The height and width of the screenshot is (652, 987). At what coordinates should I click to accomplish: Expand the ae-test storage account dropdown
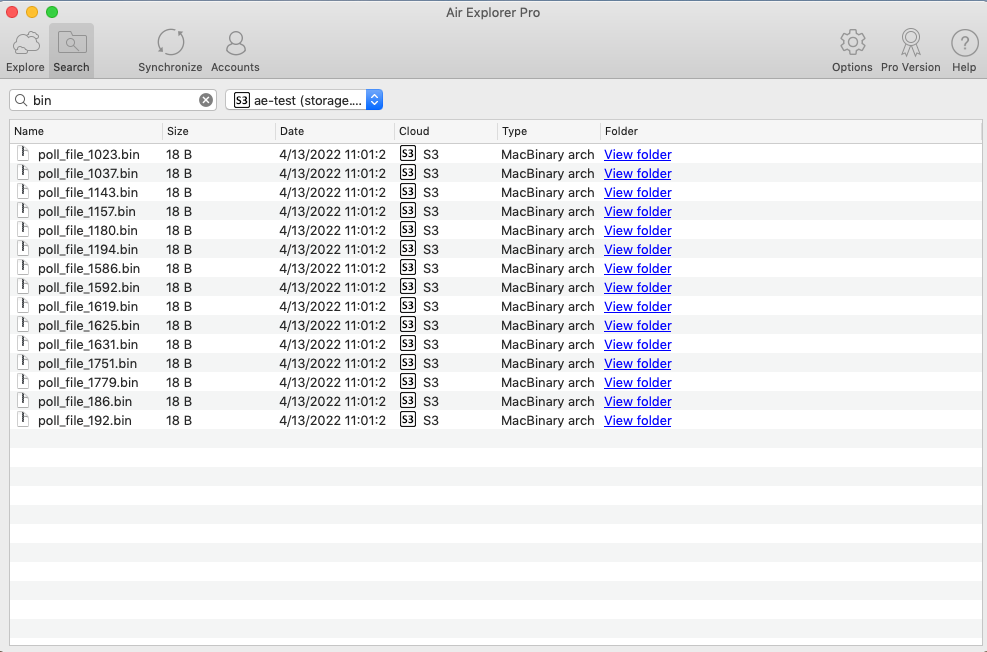[x=304, y=100]
